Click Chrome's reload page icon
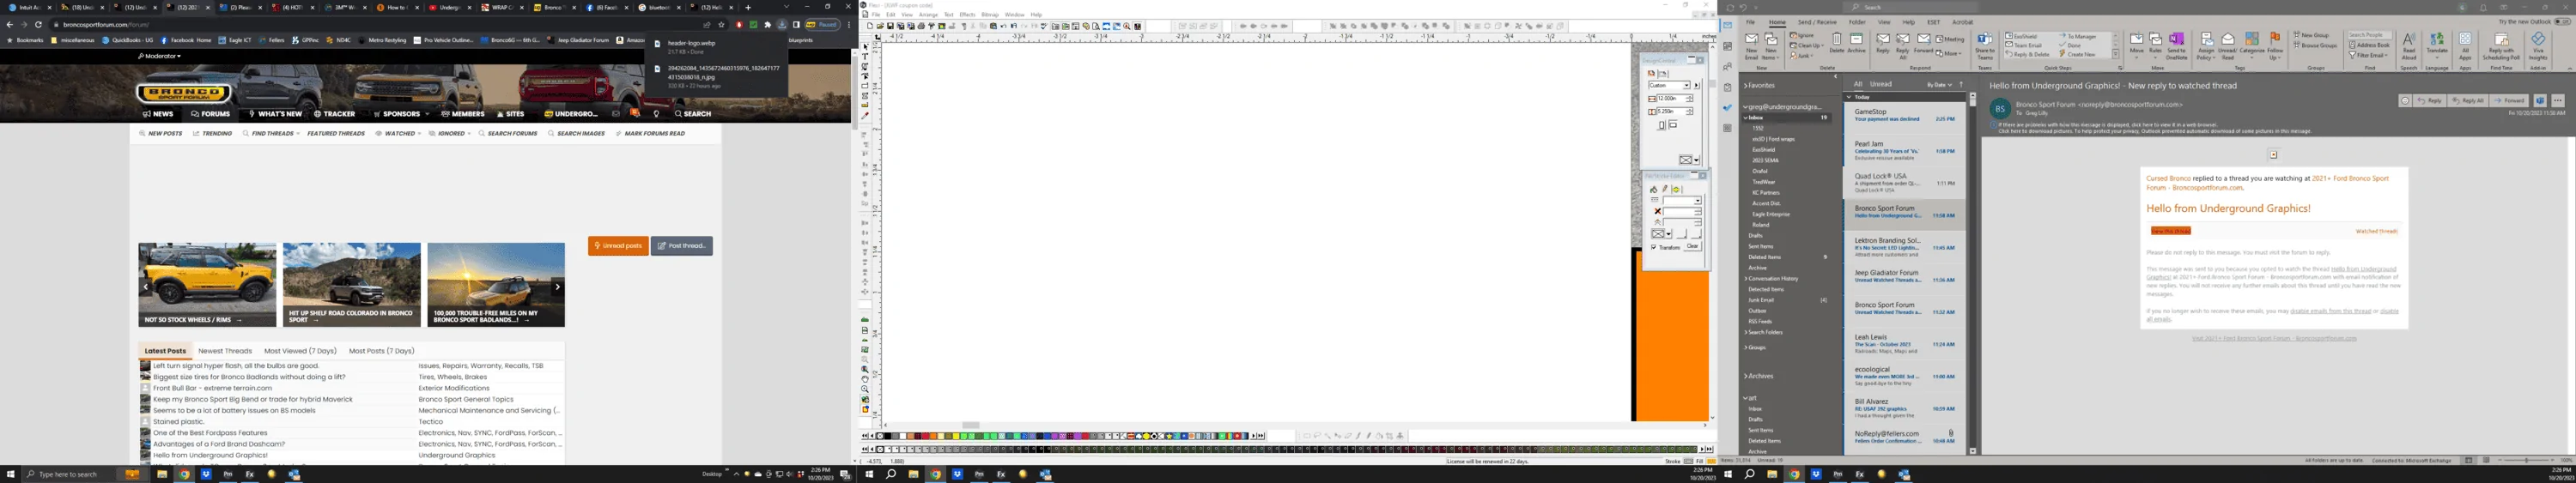 click(38, 24)
